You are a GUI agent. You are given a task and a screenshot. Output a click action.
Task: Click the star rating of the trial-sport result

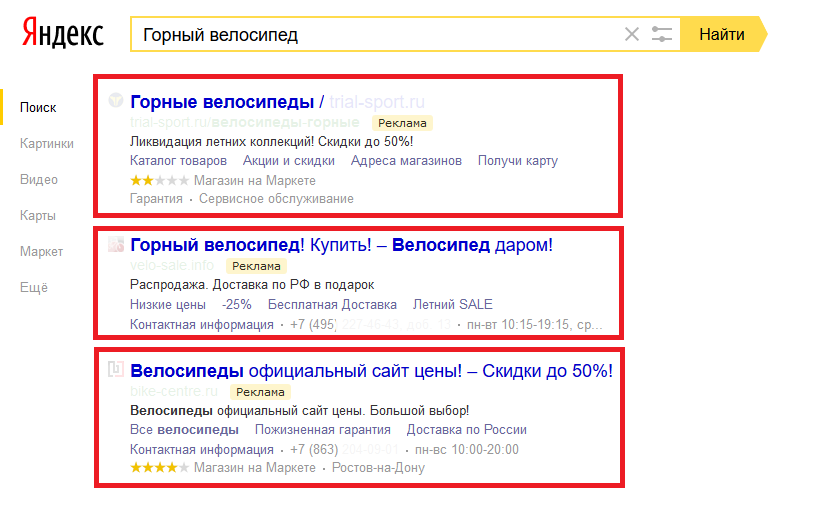(x=159, y=180)
